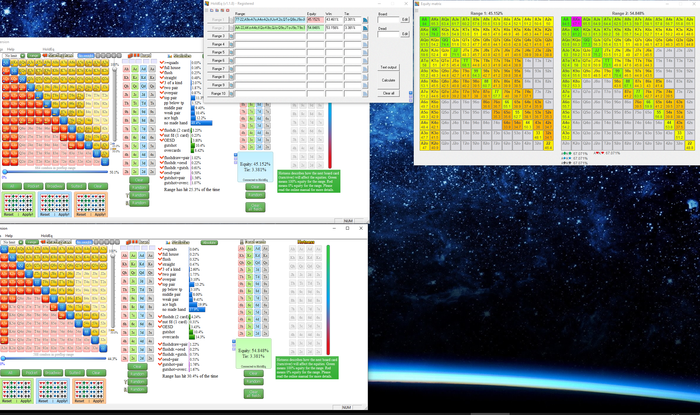This screenshot has height=415, width=700.
Task: Toggle the 'top pair' check in upper window statistics
Action: point(162,98)
